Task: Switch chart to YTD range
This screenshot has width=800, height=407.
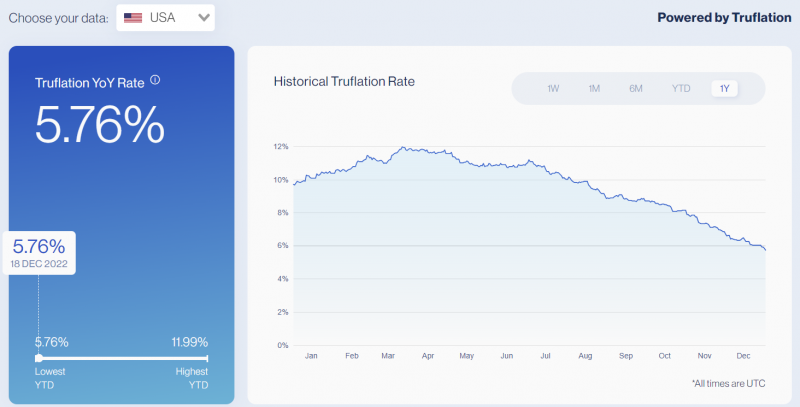Action: click(681, 89)
